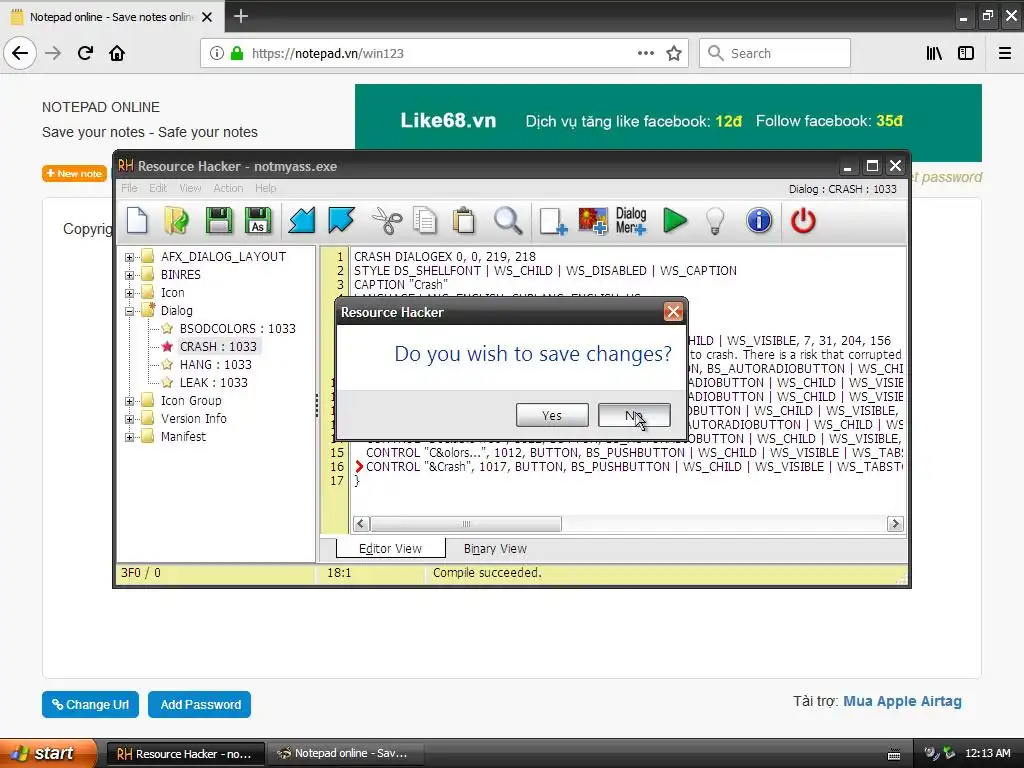Close the Notepad online tab
This screenshot has width=1024, height=768.
tap(207, 17)
